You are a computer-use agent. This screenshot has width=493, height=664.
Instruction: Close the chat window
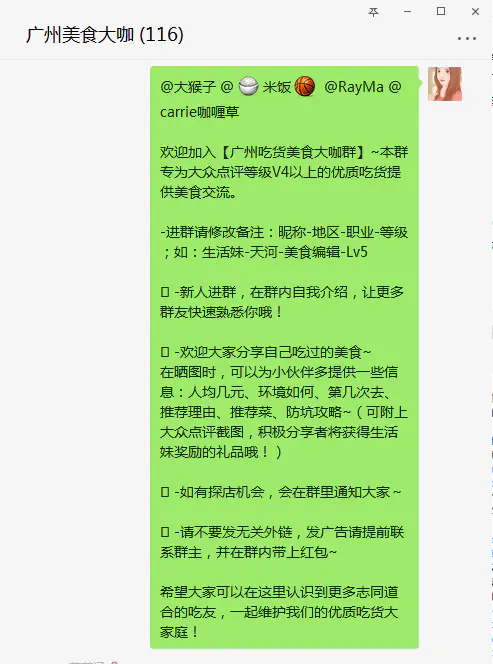tap(475, 12)
